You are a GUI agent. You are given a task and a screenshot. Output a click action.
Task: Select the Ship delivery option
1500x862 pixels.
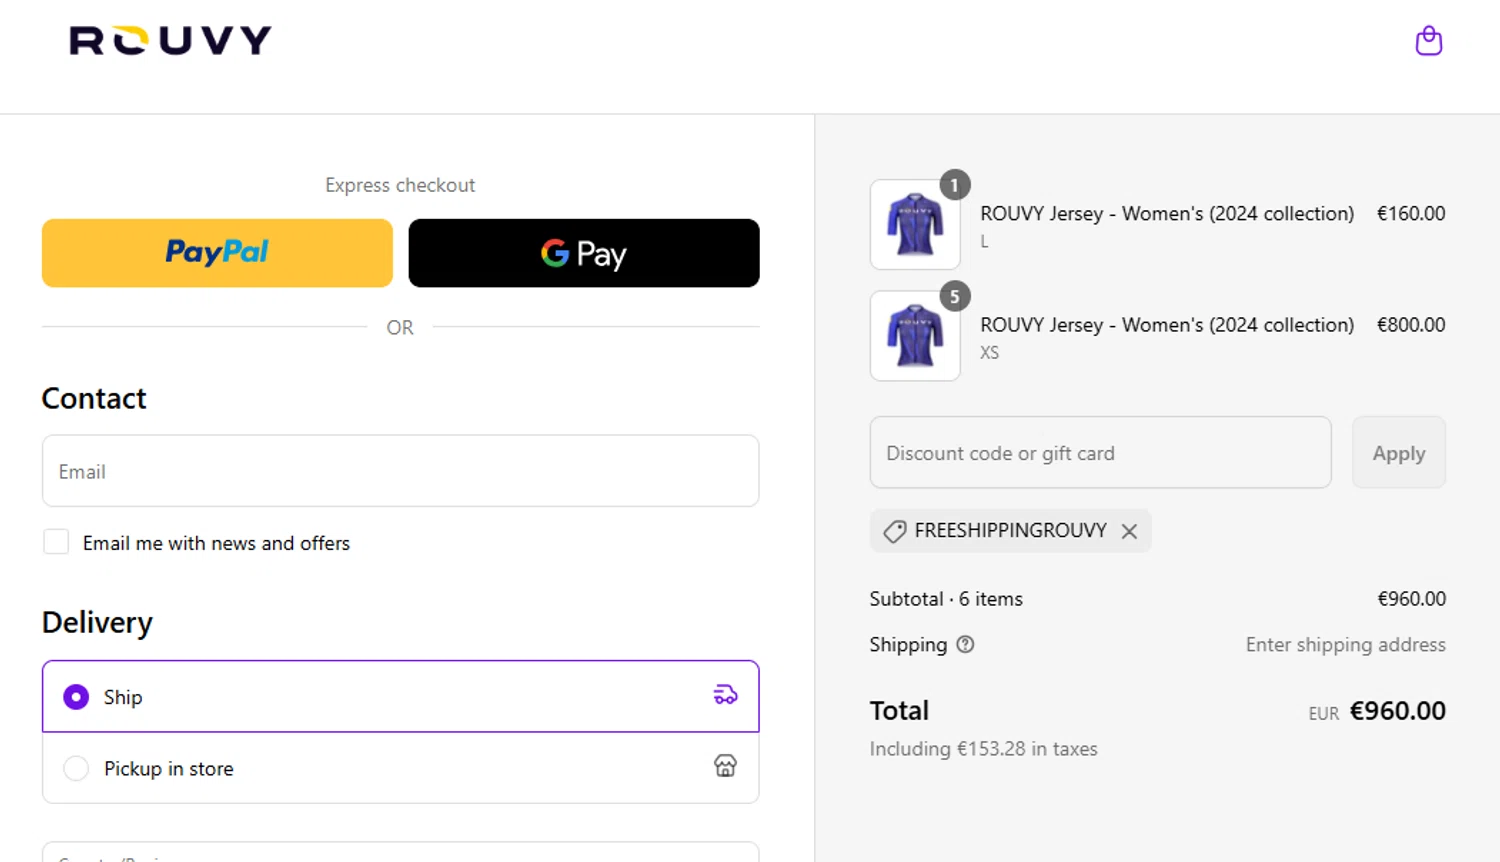400,696
